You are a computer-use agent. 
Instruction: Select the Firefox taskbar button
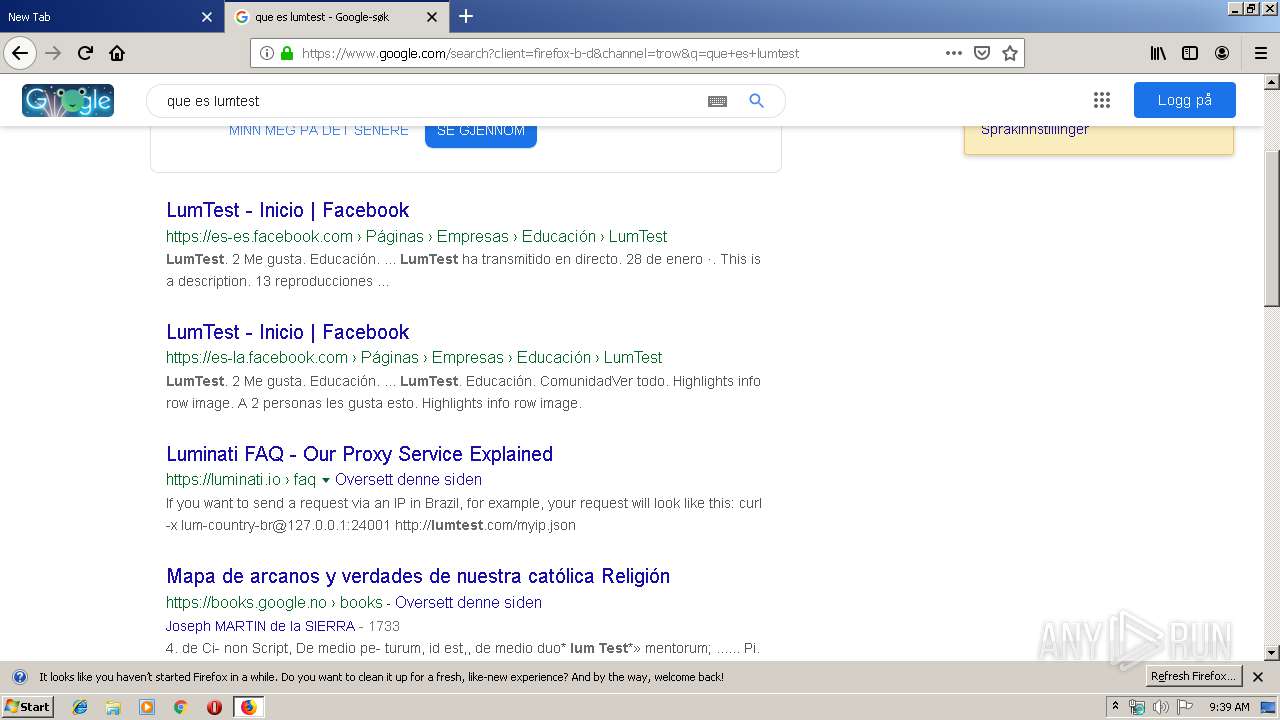tap(248, 707)
